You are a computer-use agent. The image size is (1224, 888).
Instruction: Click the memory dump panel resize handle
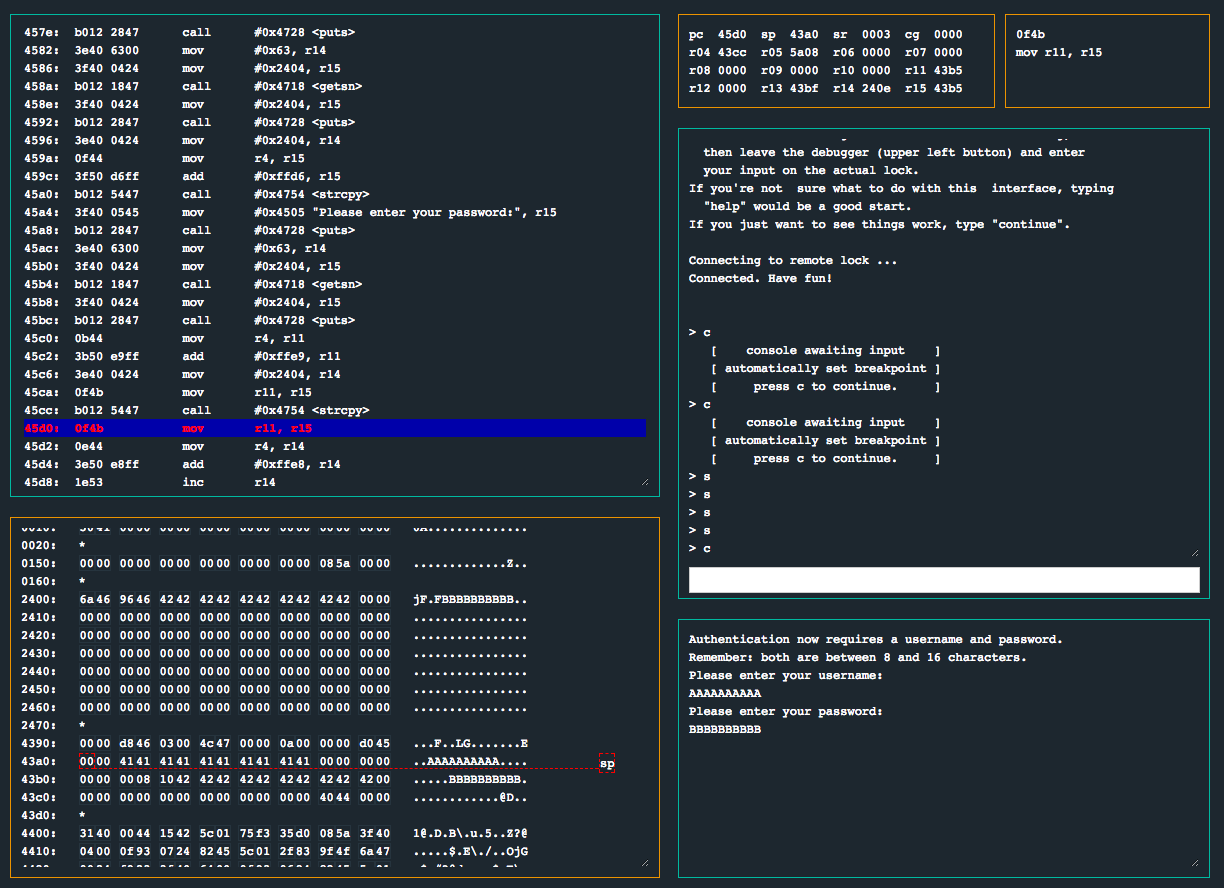tap(644, 862)
